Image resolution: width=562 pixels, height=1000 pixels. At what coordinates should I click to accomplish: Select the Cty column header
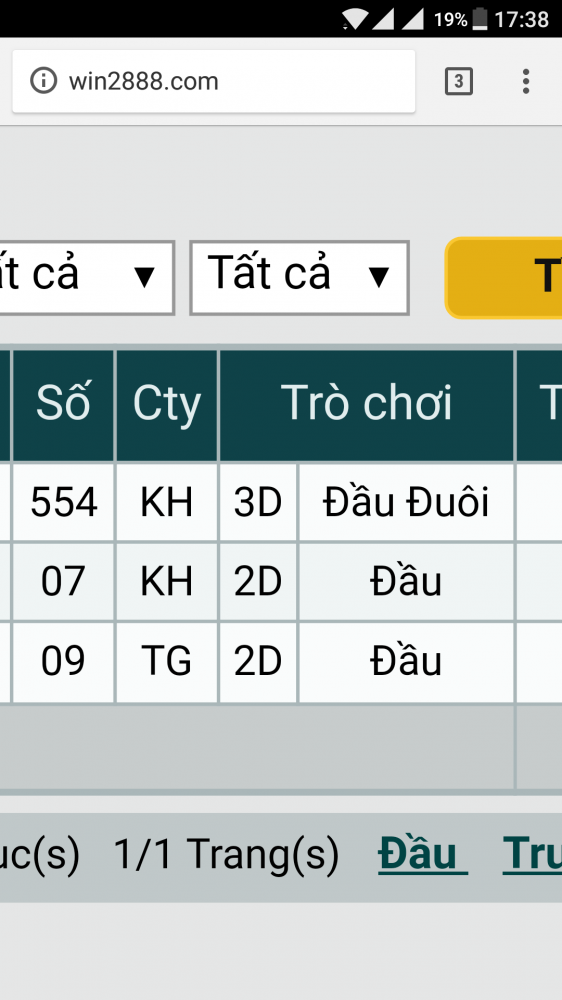tap(166, 404)
